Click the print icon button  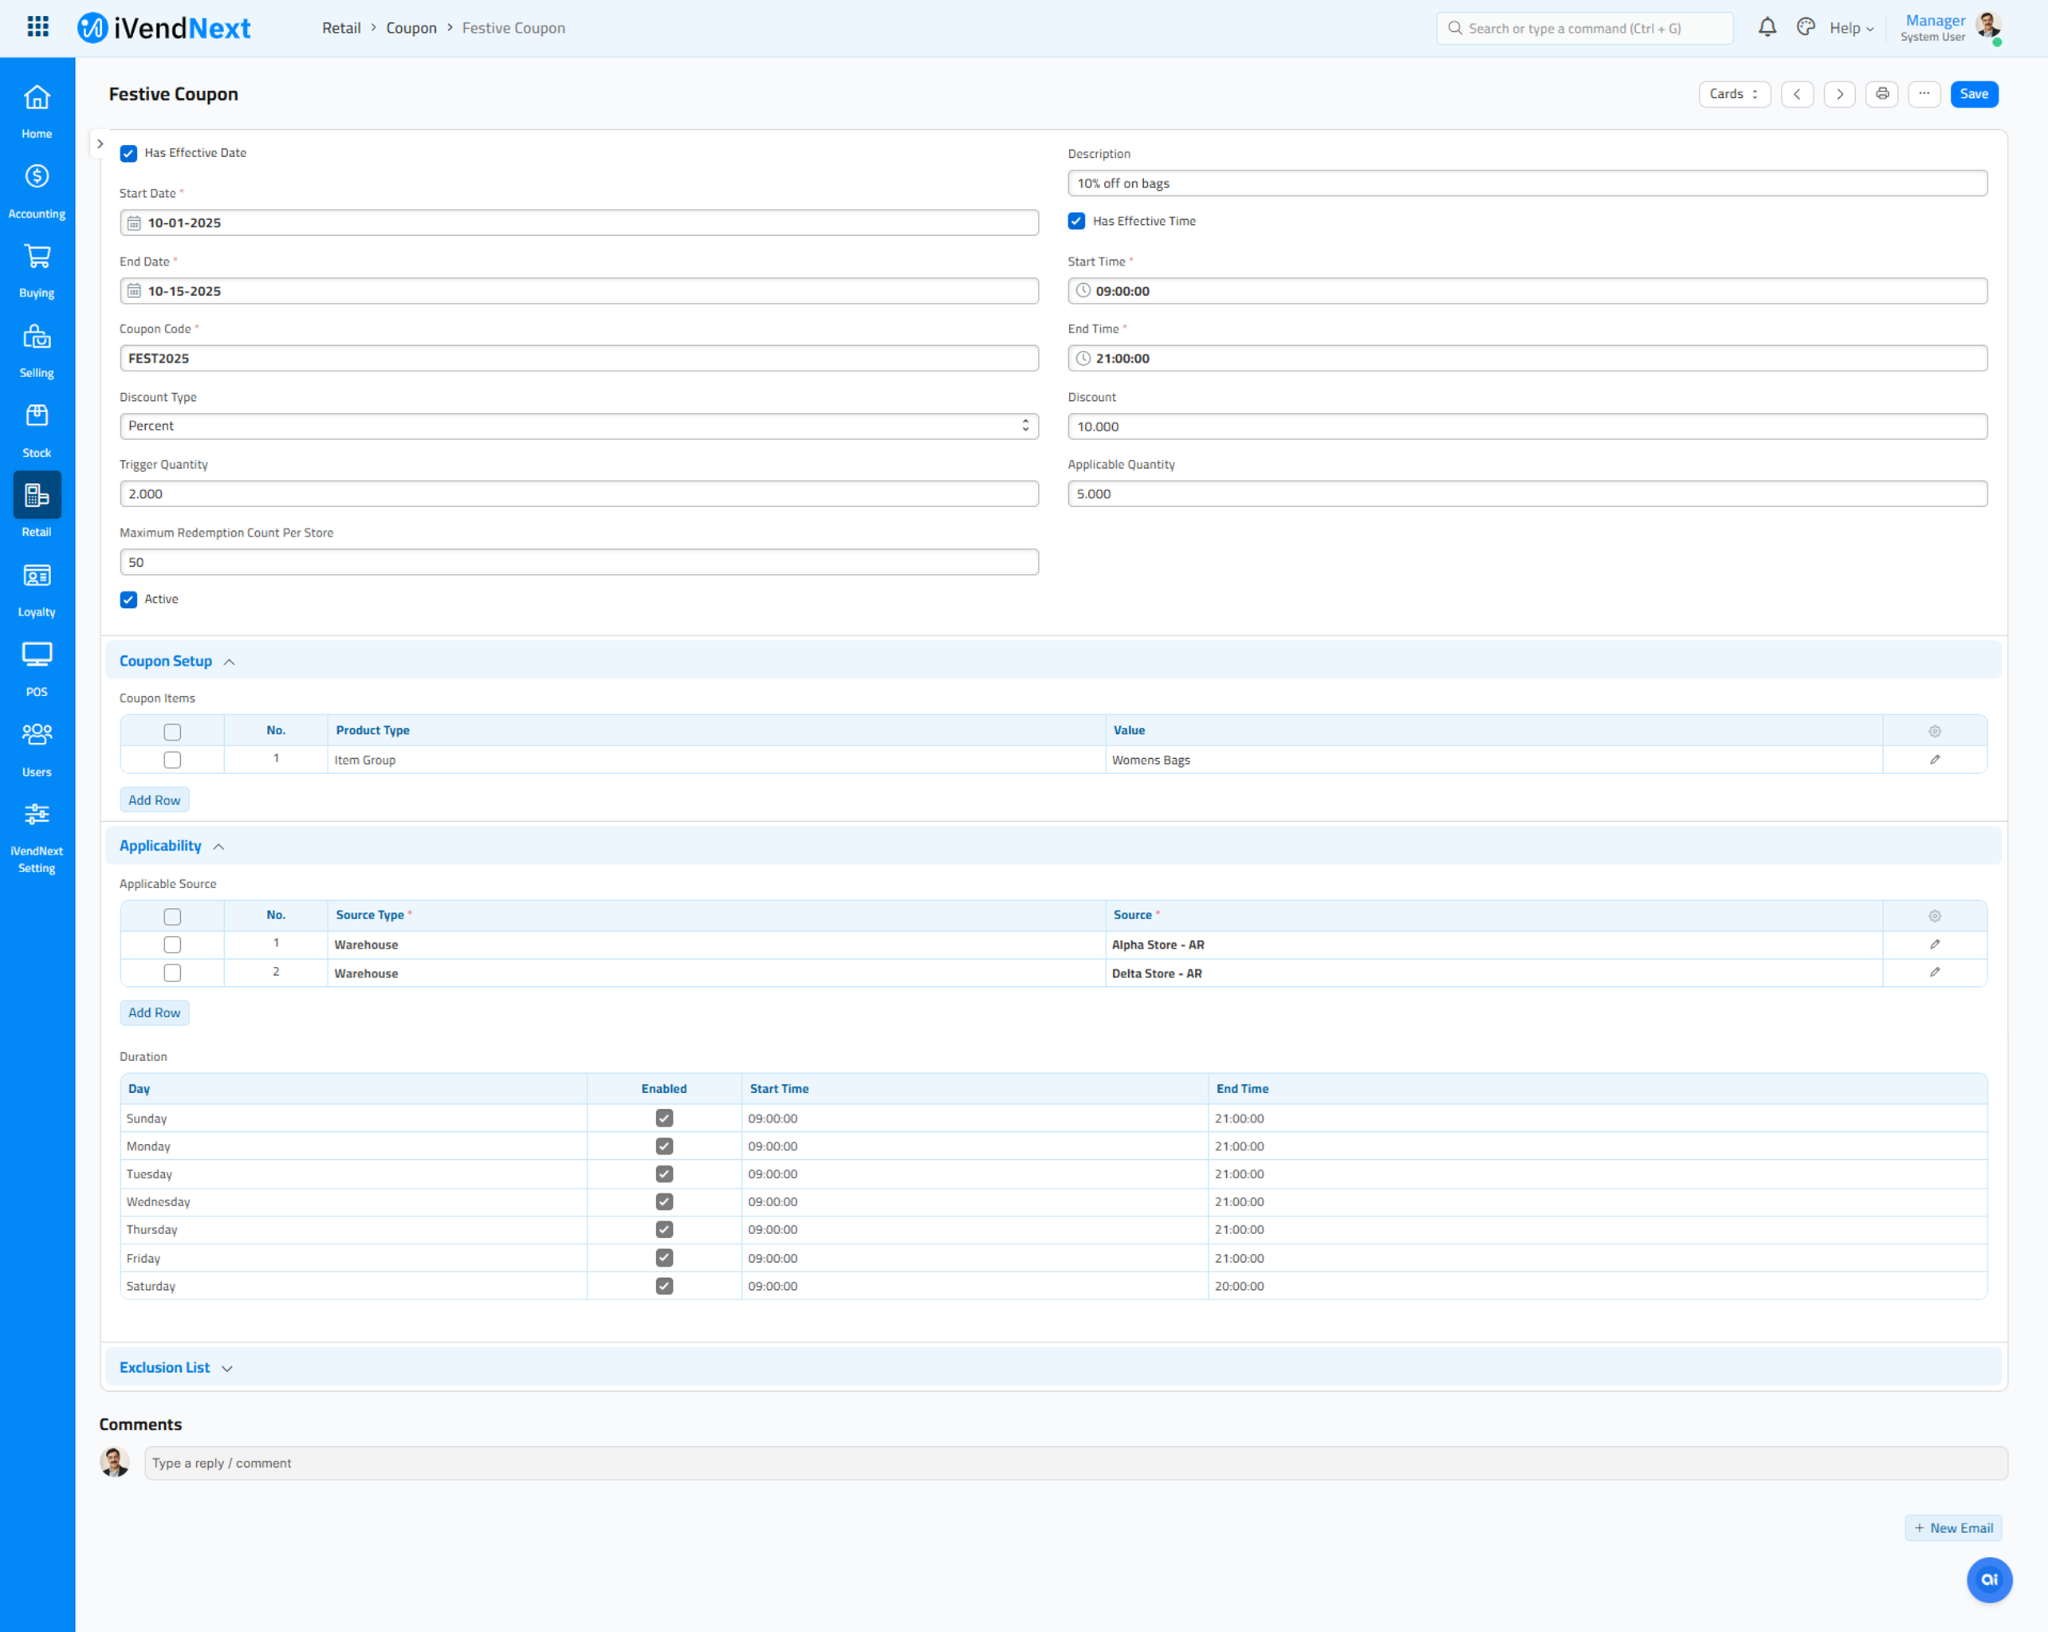click(1882, 94)
